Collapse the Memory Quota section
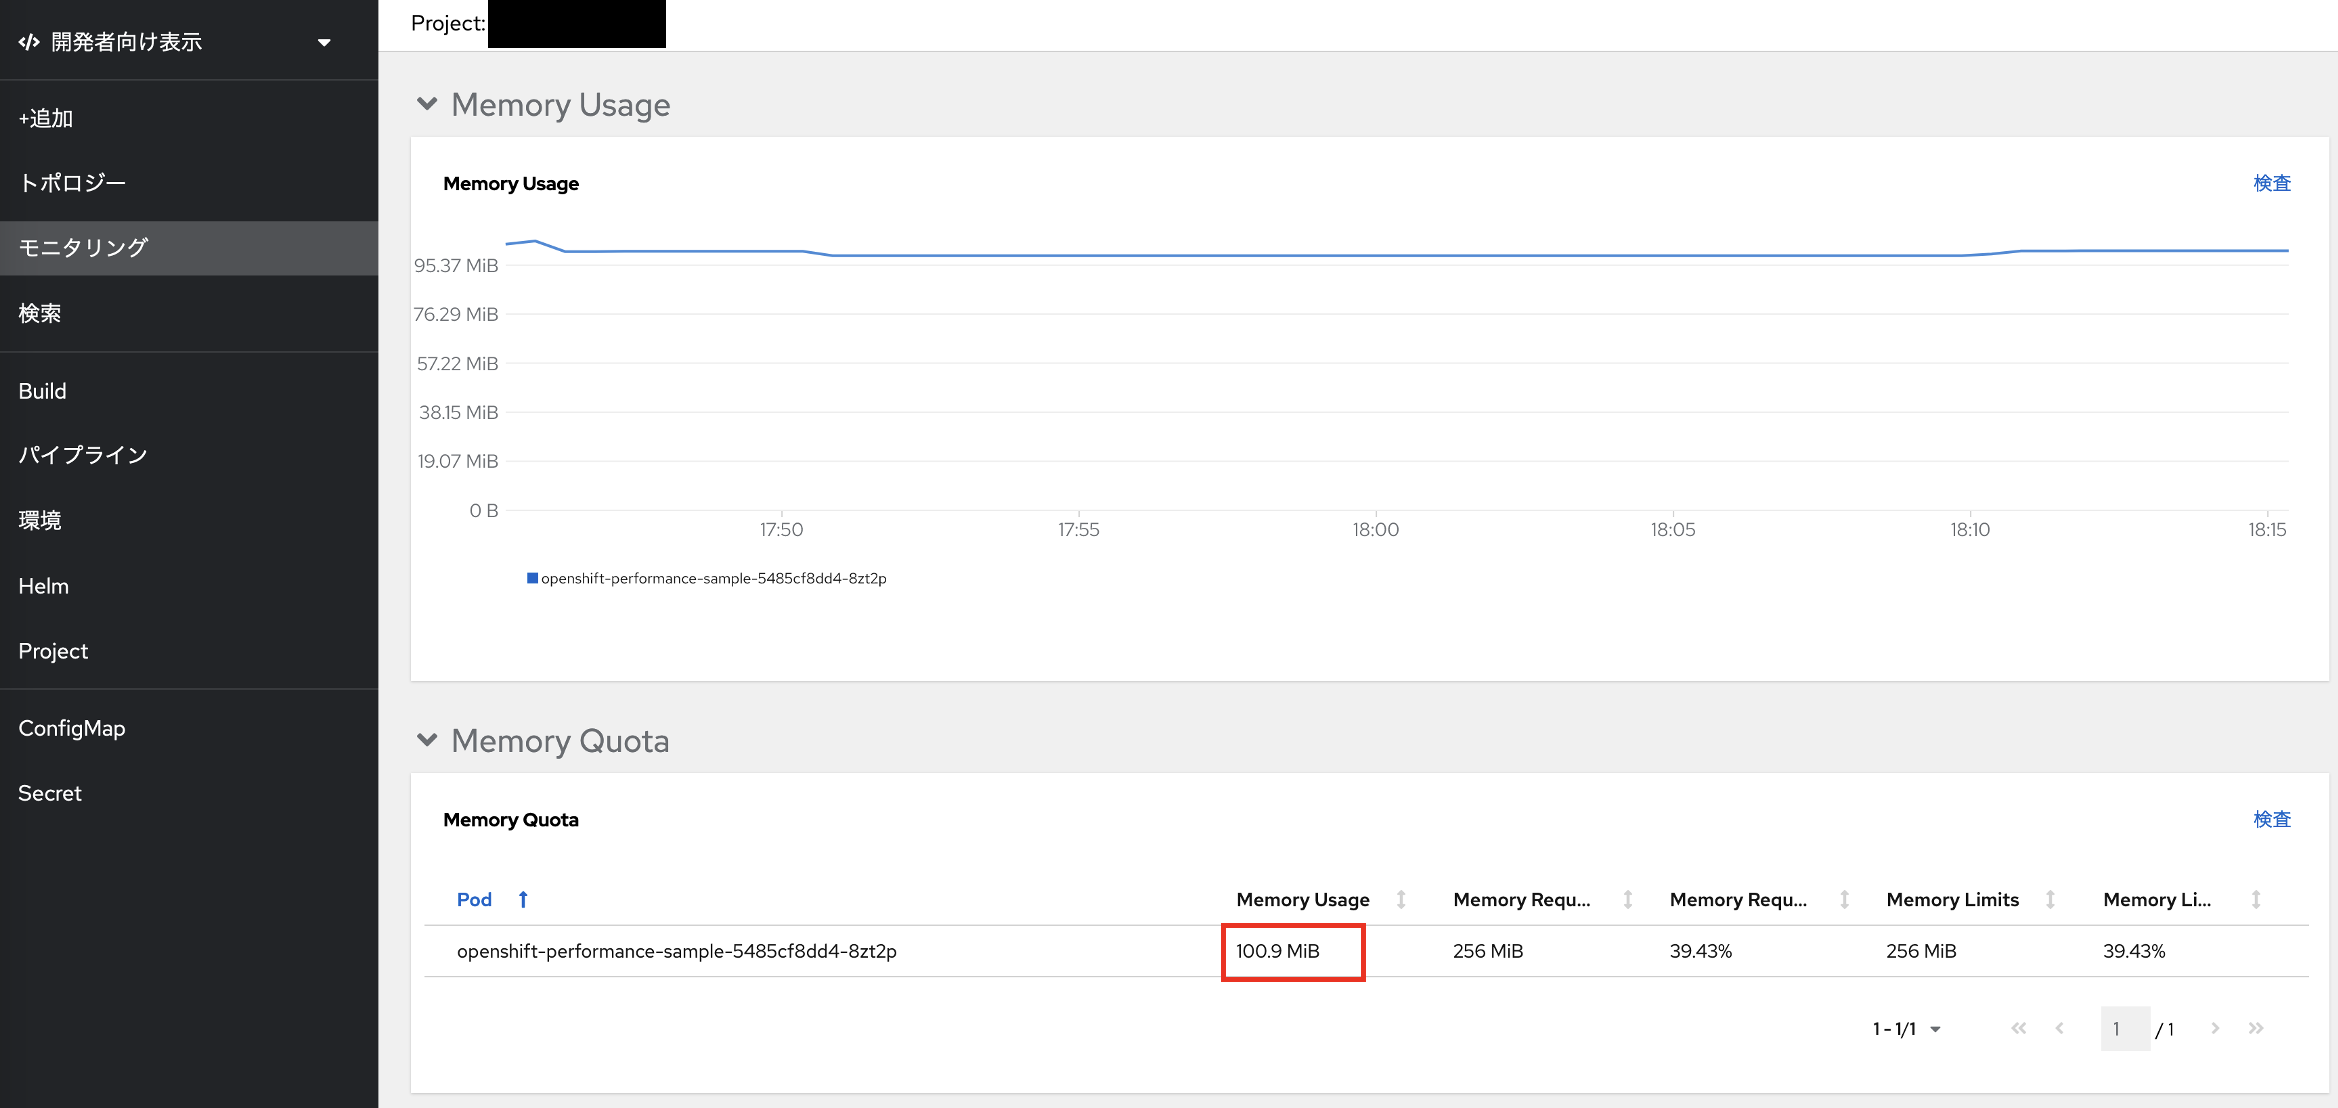 pos(427,740)
